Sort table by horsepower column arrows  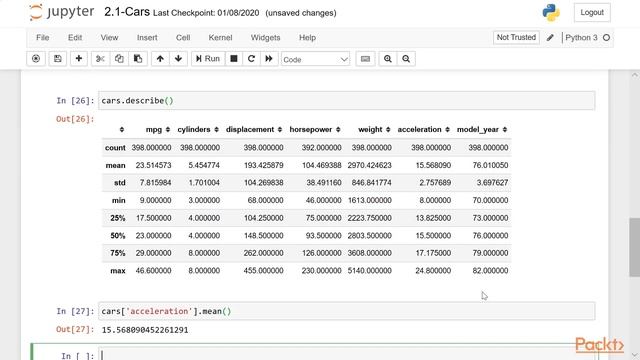[338, 129]
